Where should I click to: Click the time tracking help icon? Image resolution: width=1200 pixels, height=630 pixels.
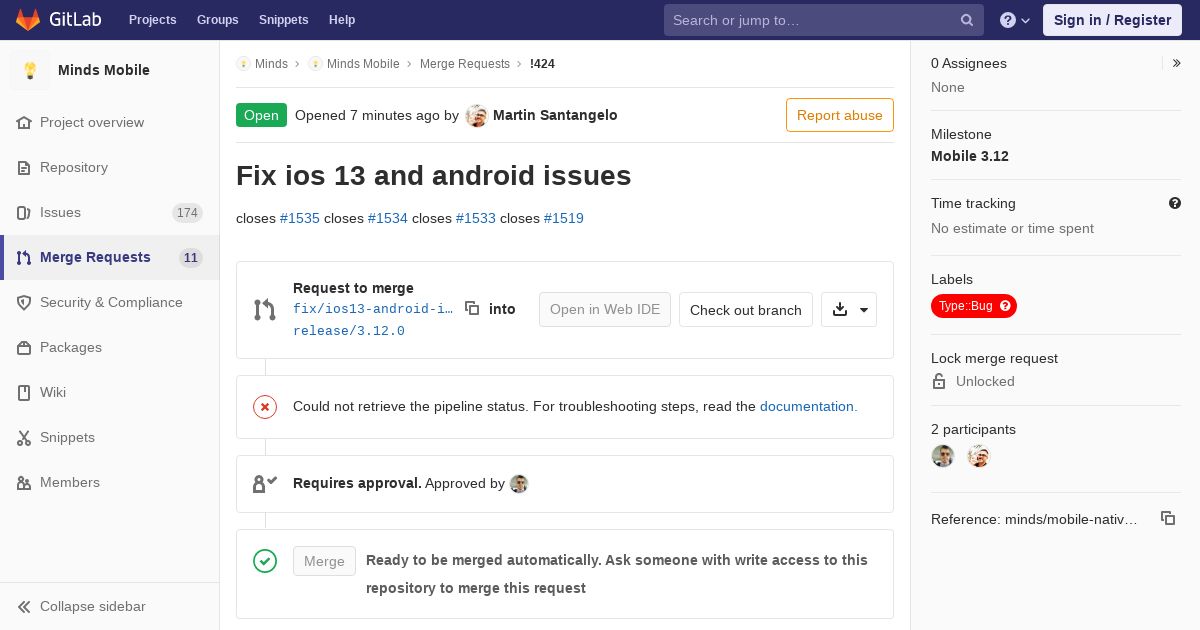pyautogui.click(x=1175, y=203)
